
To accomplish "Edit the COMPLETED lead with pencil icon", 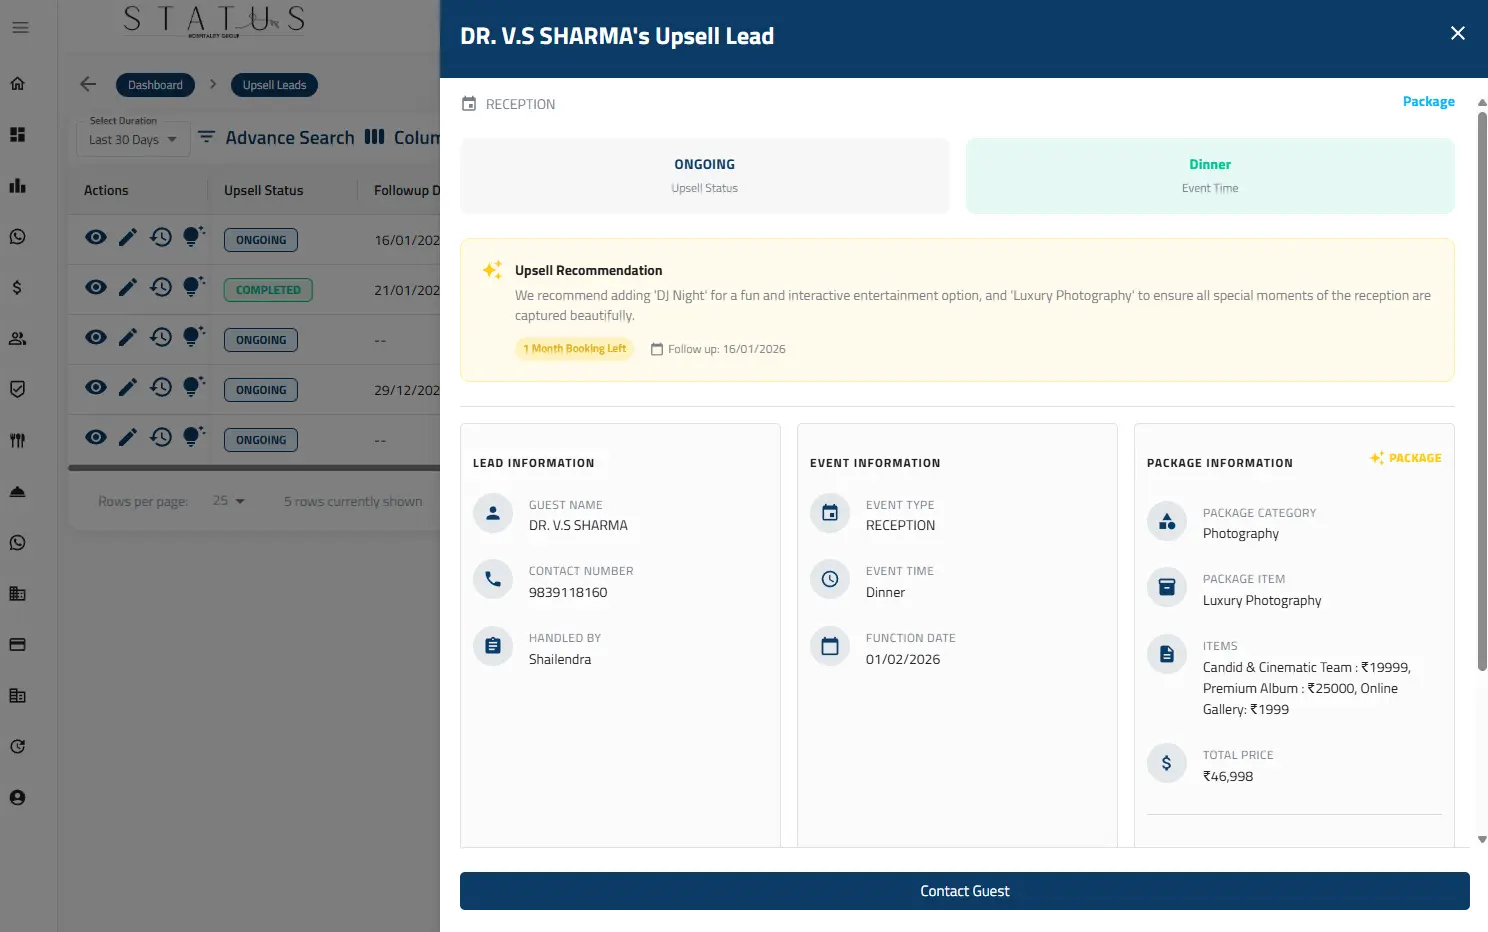I will click(128, 288).
